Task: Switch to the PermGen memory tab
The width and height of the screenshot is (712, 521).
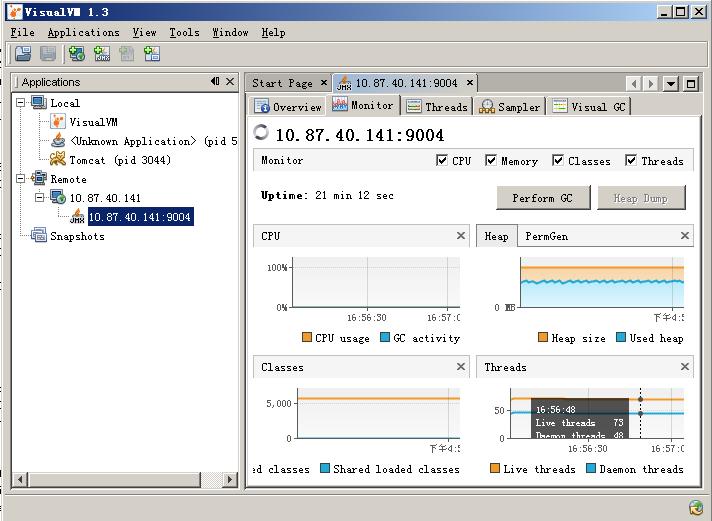Action: (546, 236)
